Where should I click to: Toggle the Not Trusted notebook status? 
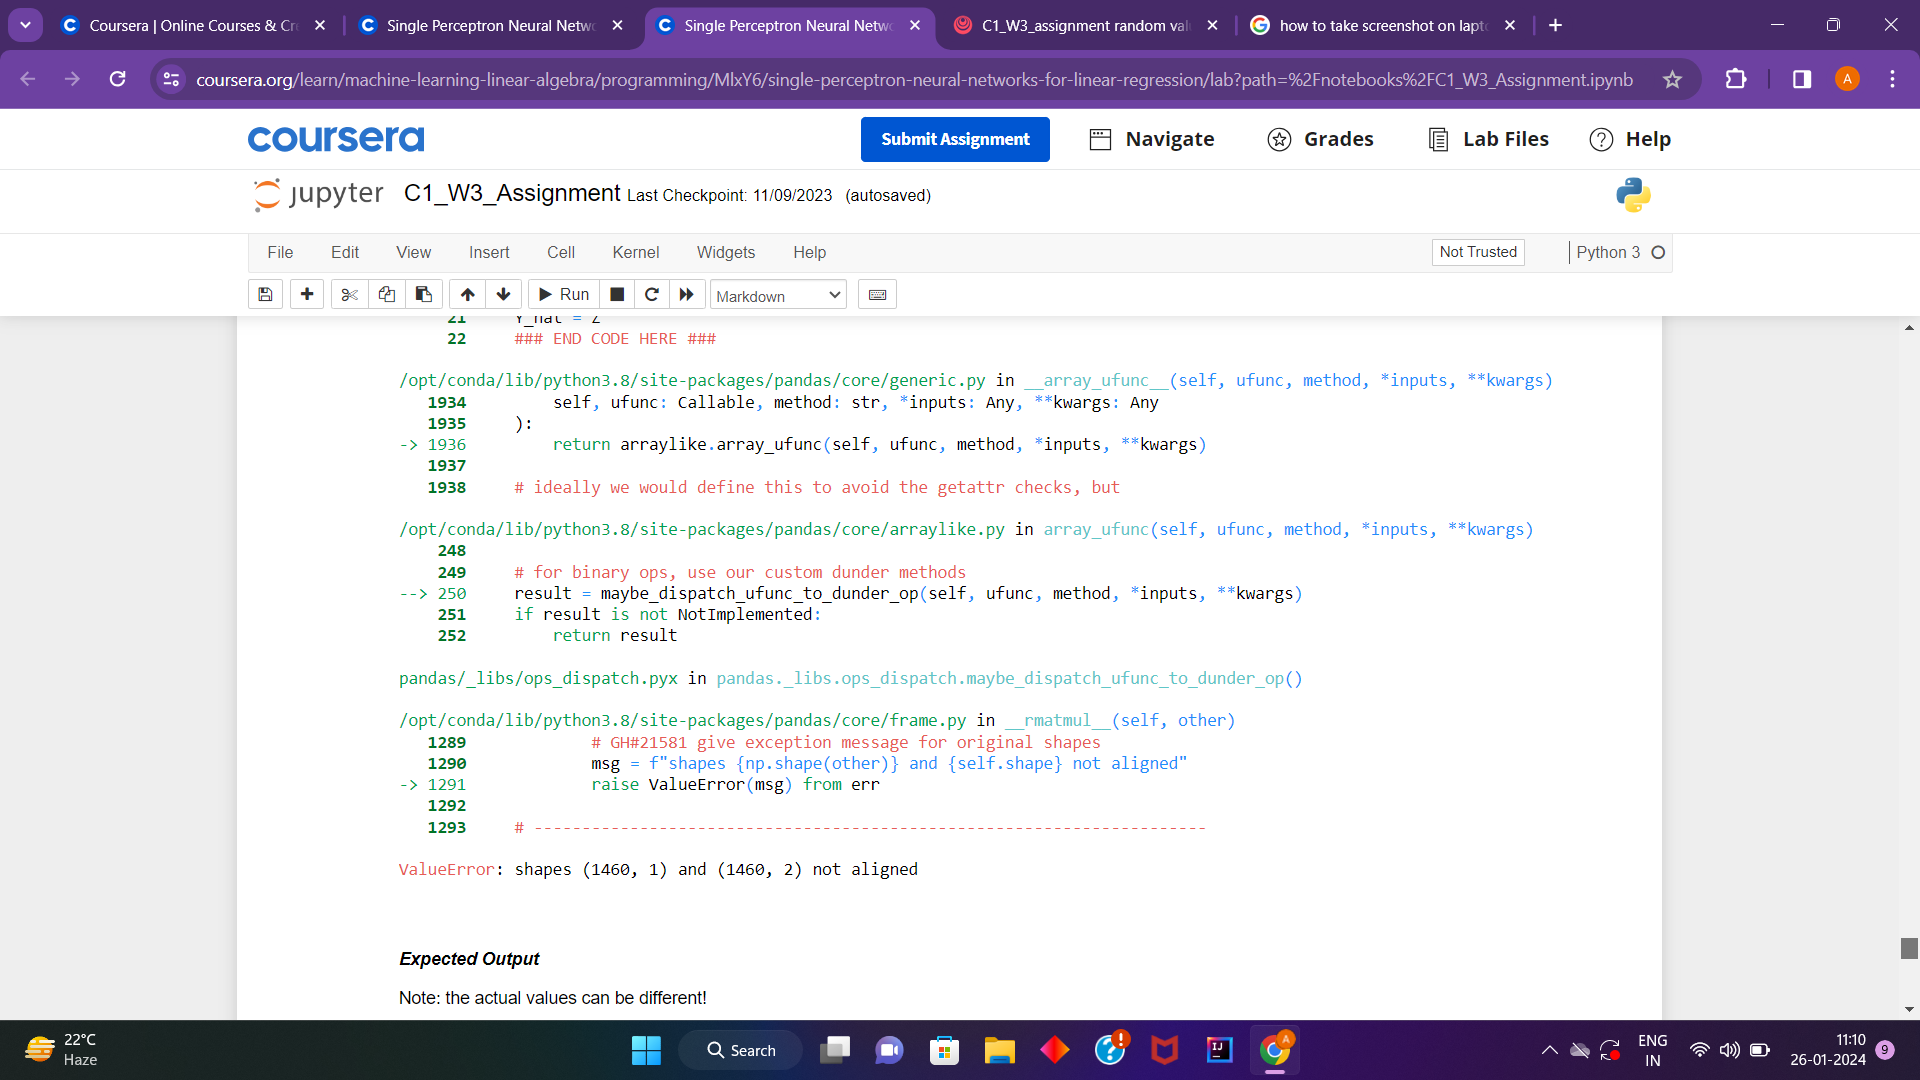click(x=1478, y=252)
